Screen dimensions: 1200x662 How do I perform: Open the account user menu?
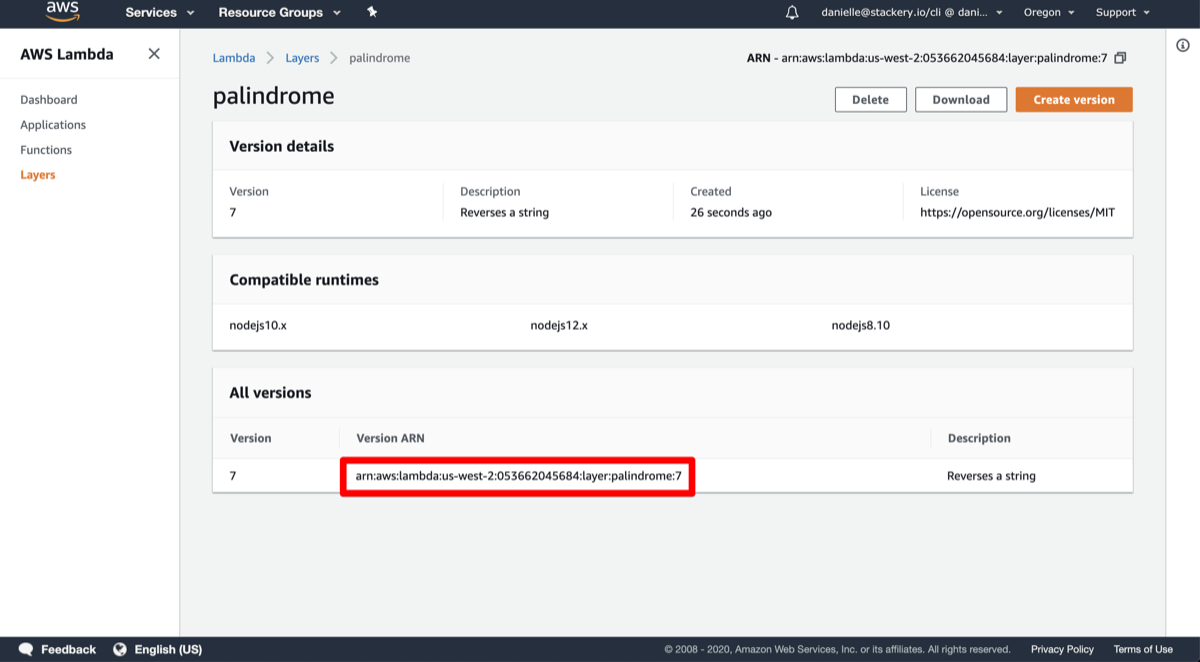(x=912, y=12)
